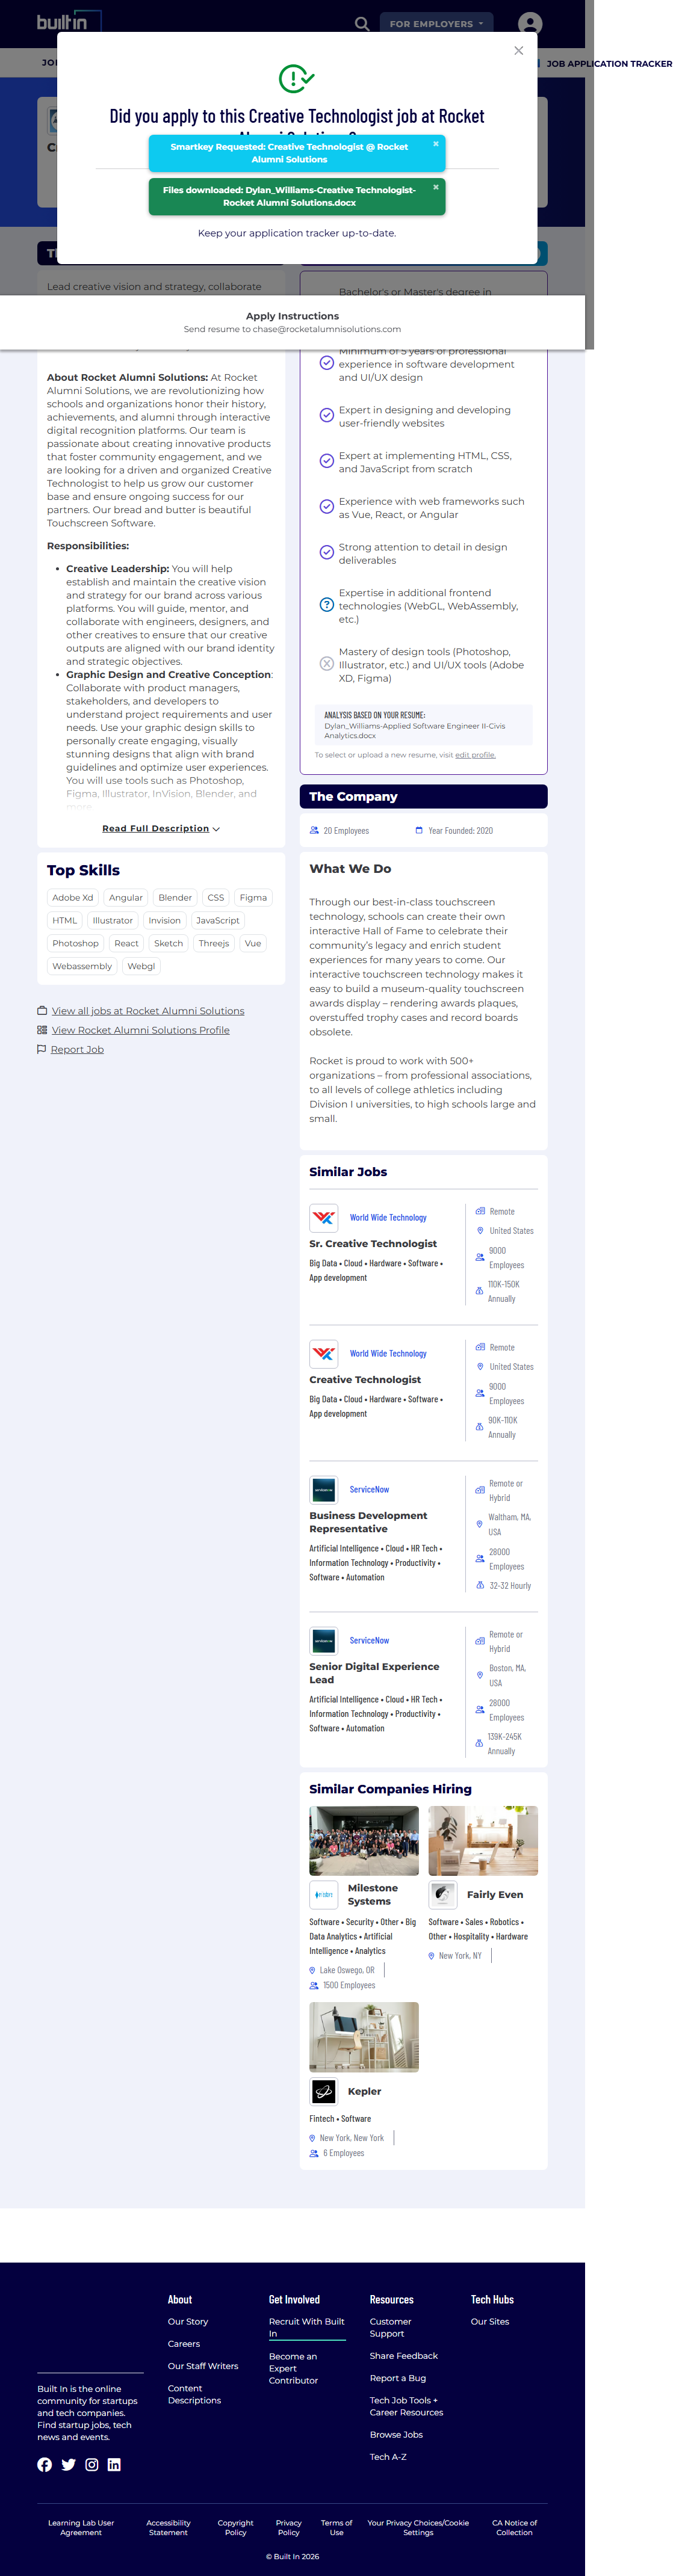Close the Files downloaded notification
The width and height of the screenshot is (682, 2576).
[436, 187]
